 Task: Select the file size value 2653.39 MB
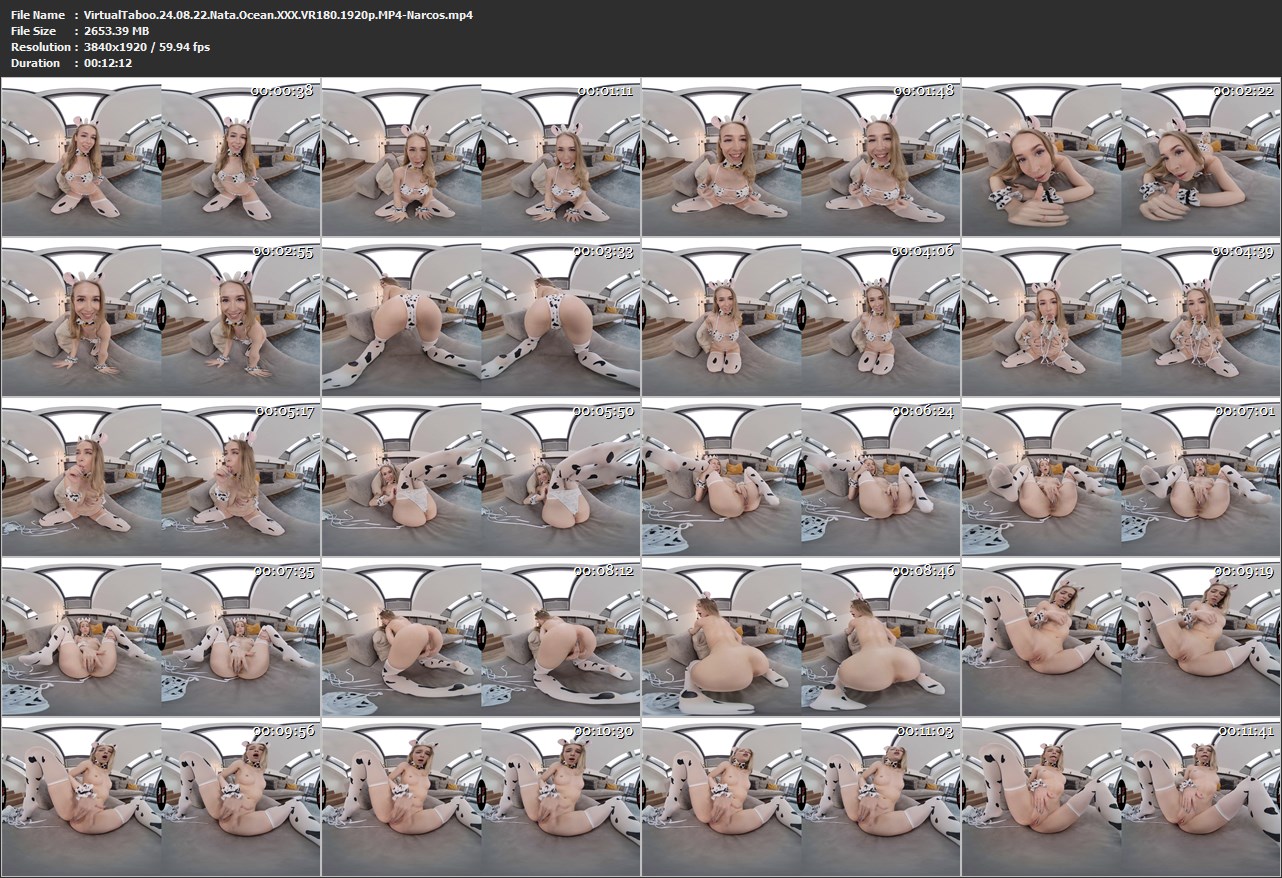tap(118, 31)
